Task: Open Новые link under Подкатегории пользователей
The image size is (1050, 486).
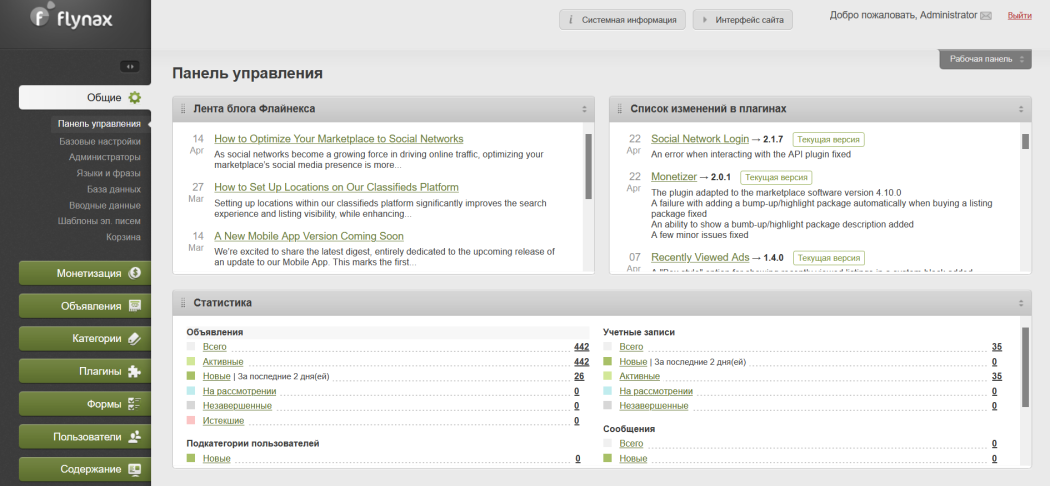Action: click(x=217, y=459)
